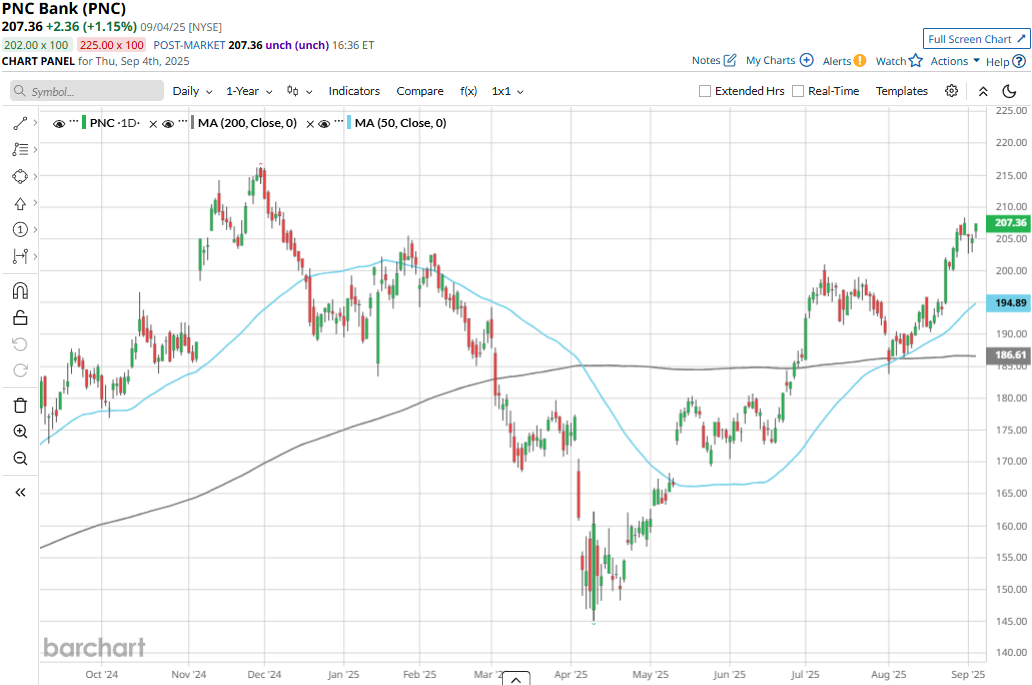Open the Help link
The image size is (1032, 685).
point(998,61)
